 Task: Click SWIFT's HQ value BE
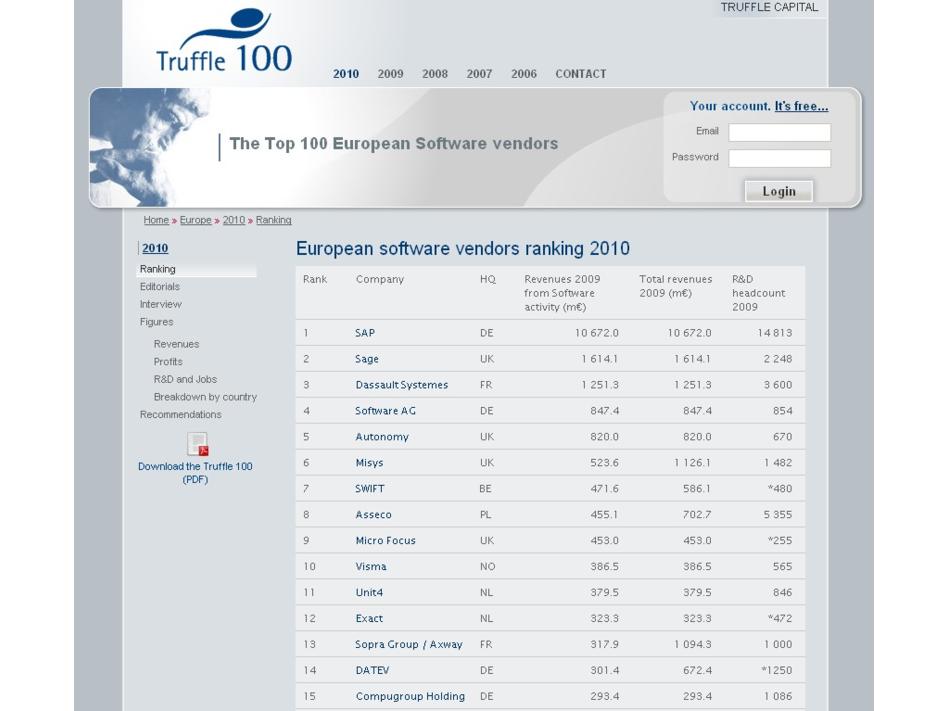[x=485, y=489]
